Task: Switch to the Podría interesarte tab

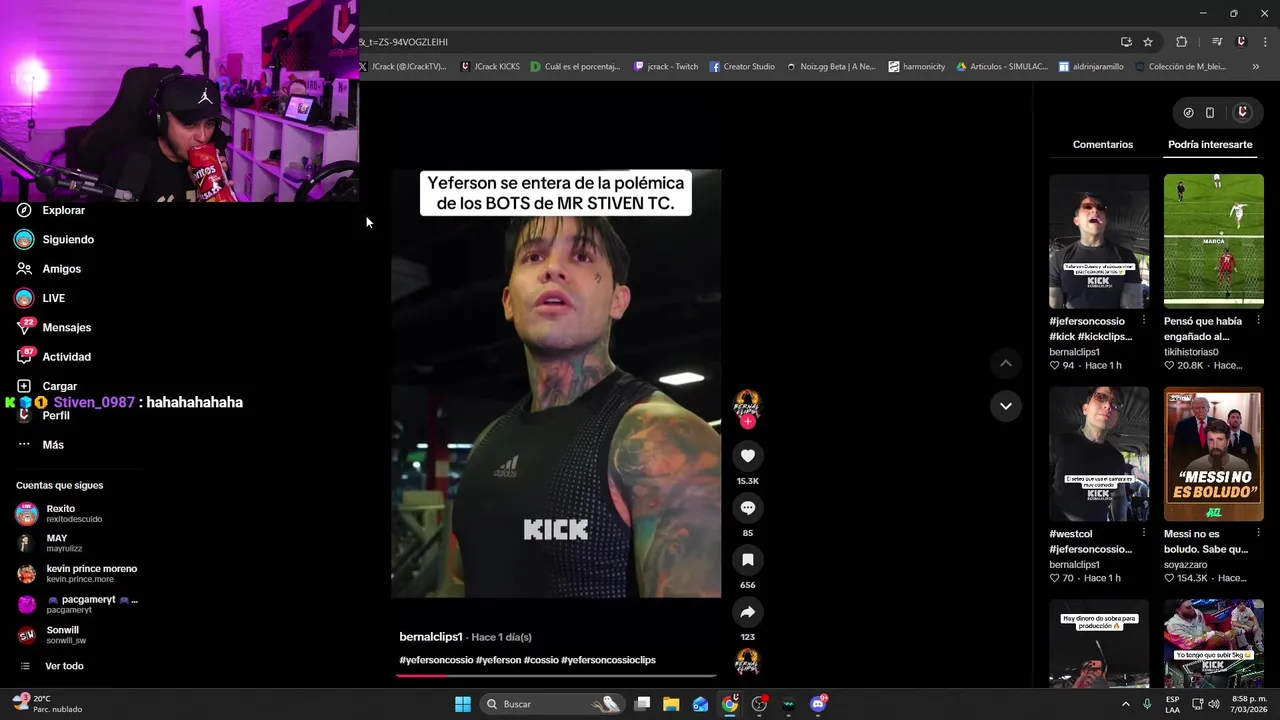Action: coord(1210,145)
